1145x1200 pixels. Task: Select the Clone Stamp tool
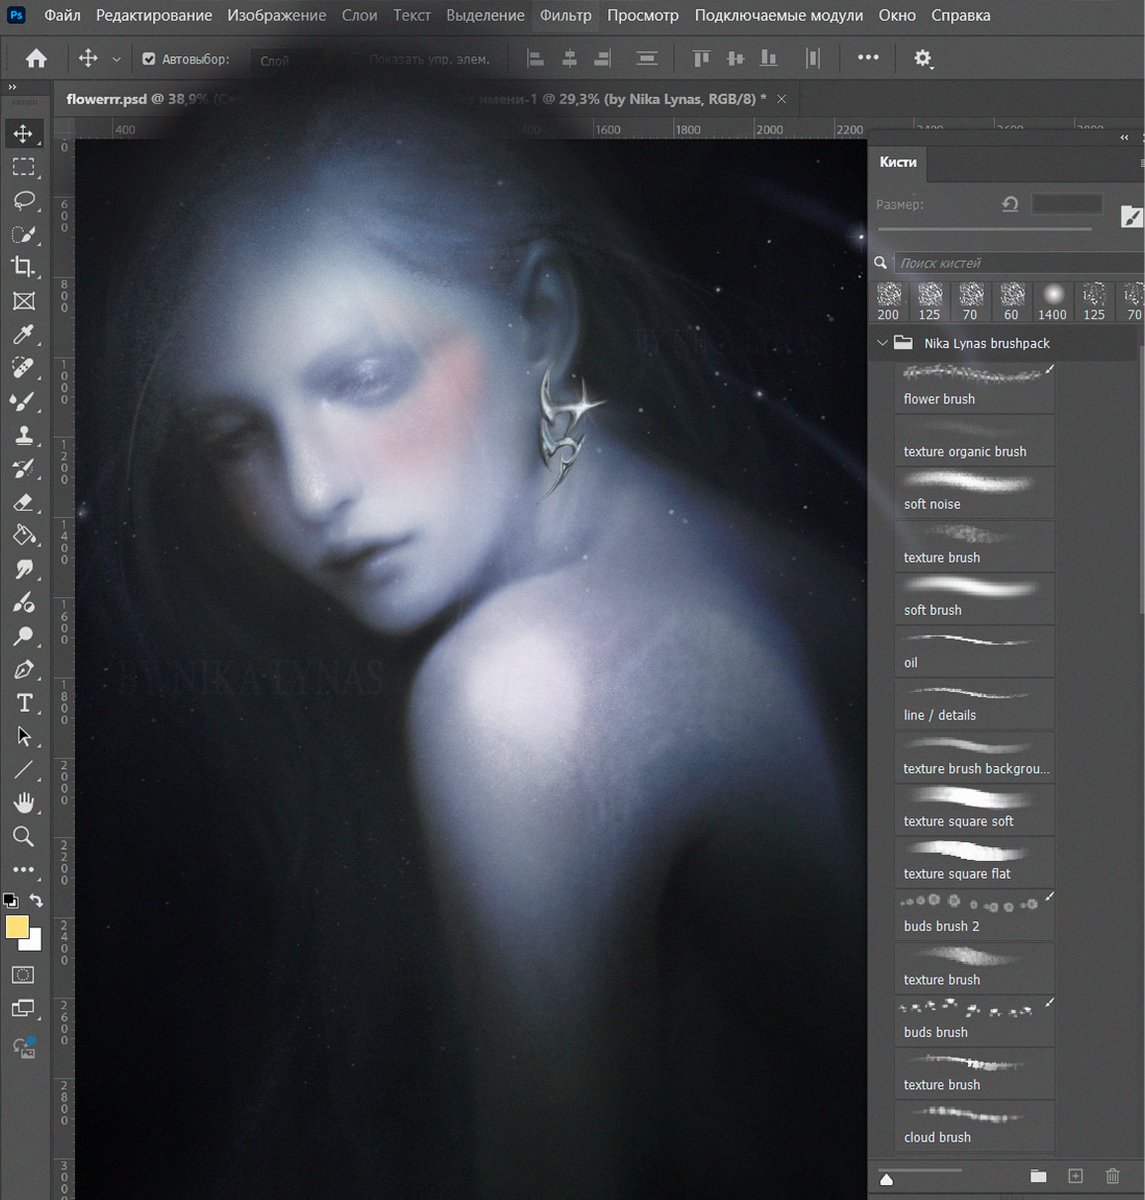click(23, 435)
